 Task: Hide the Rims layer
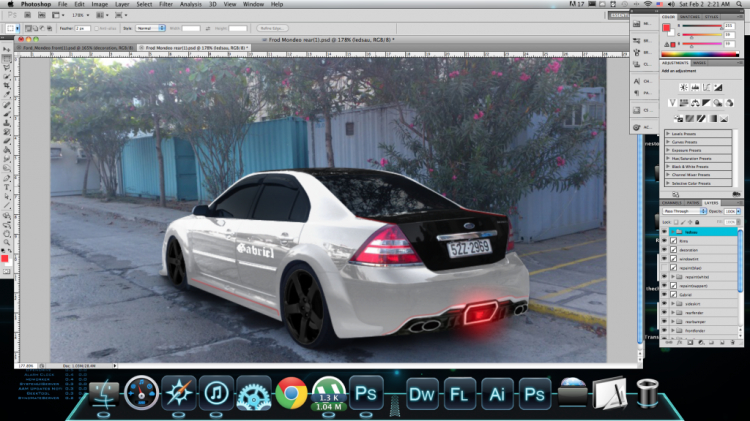[664, 241]
